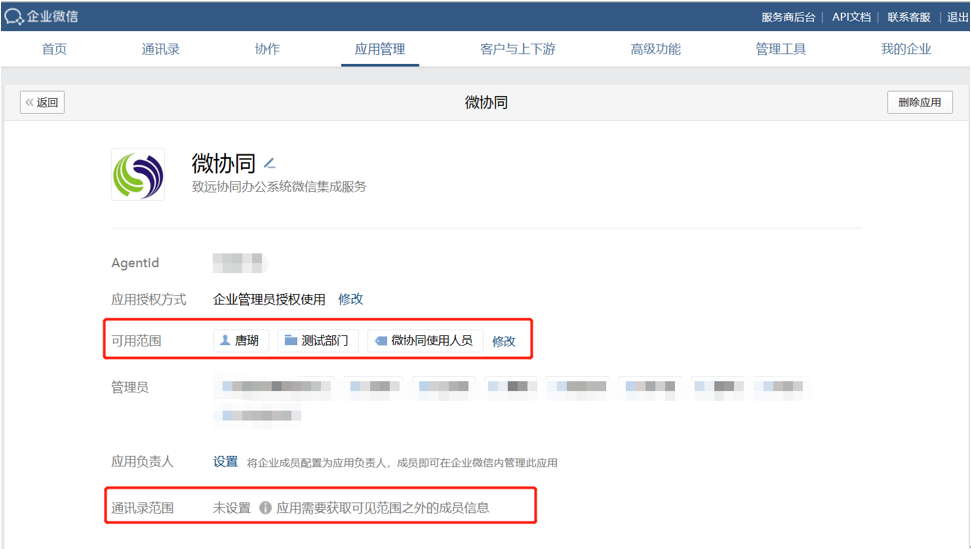Image resolution: width=971 pixels, height=549 pixels.
Task: Click the 可用范围 label
Action: tap(136, 341)
